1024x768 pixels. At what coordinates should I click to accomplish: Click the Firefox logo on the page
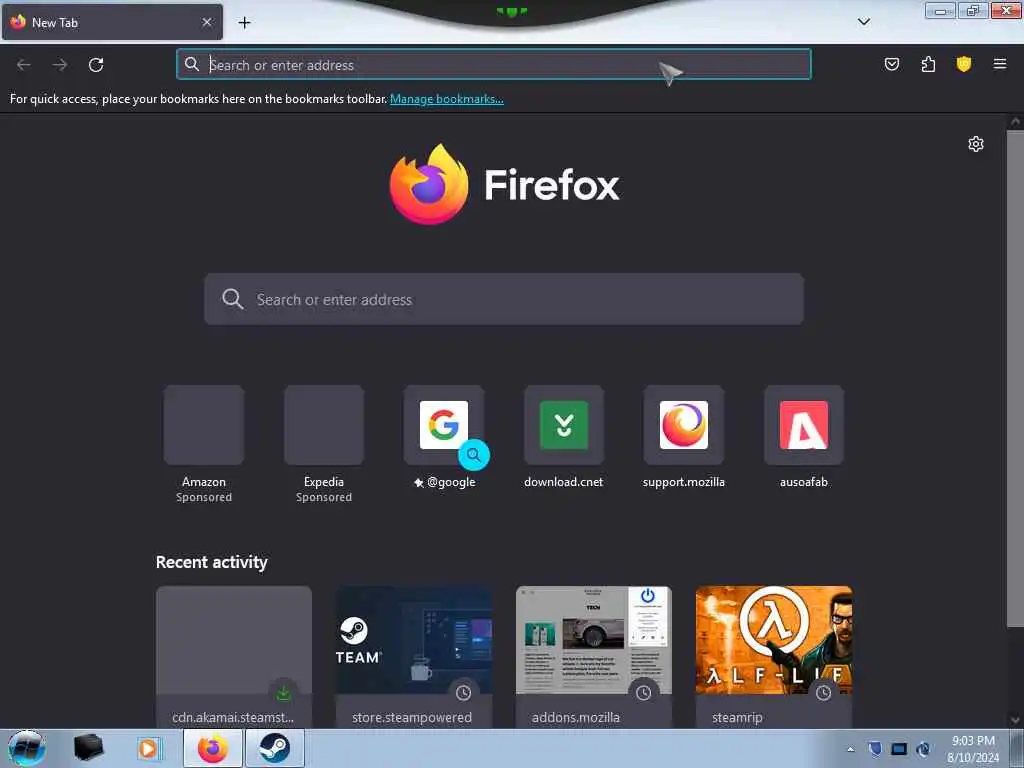[x=504, y=185]
